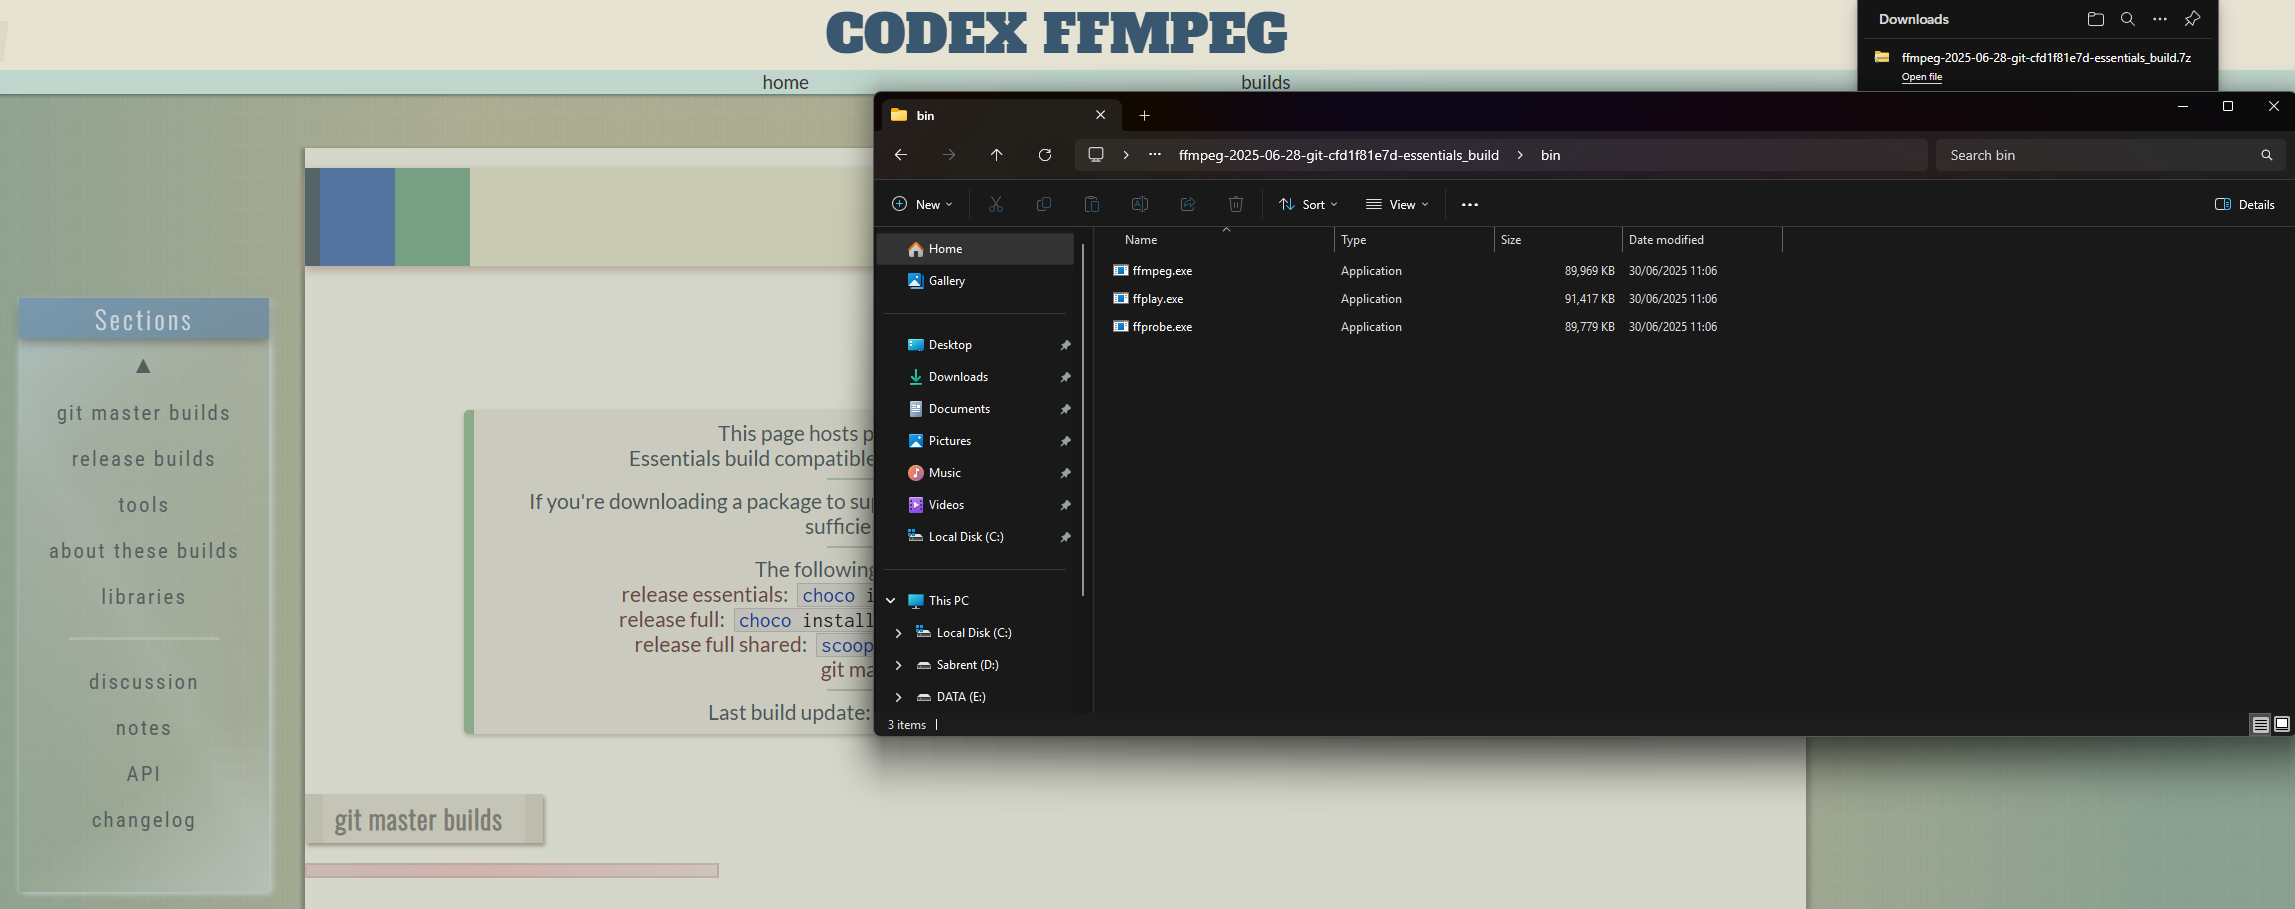
Task: Add a new Explorer tab
Action: pyautogui.click(x=1145, y=115)
